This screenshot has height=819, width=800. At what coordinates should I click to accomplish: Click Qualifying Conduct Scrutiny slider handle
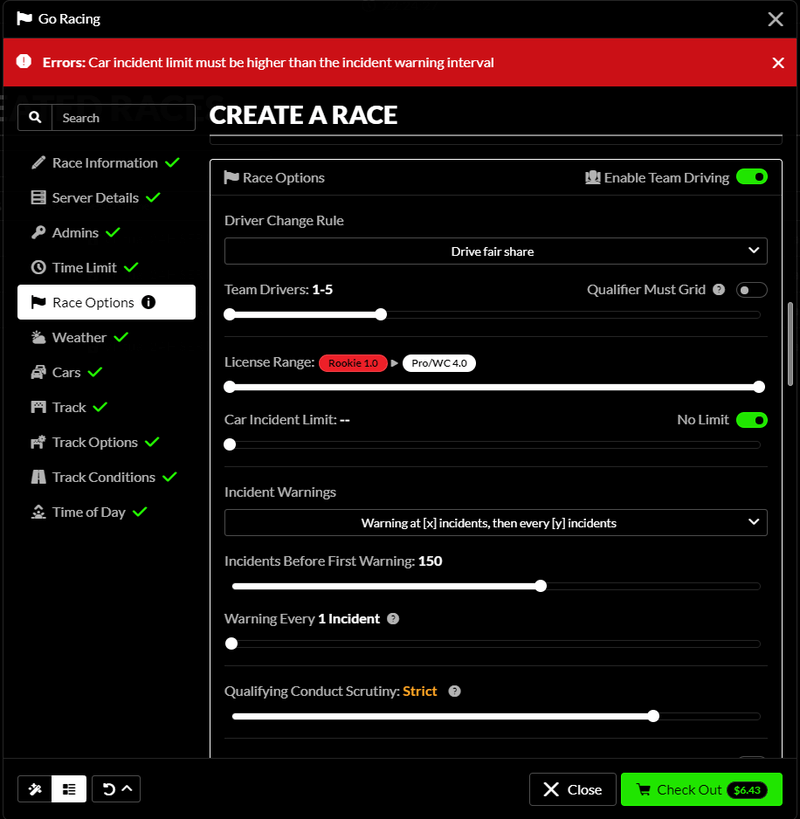pyautogui.click(x=653, y=716)
